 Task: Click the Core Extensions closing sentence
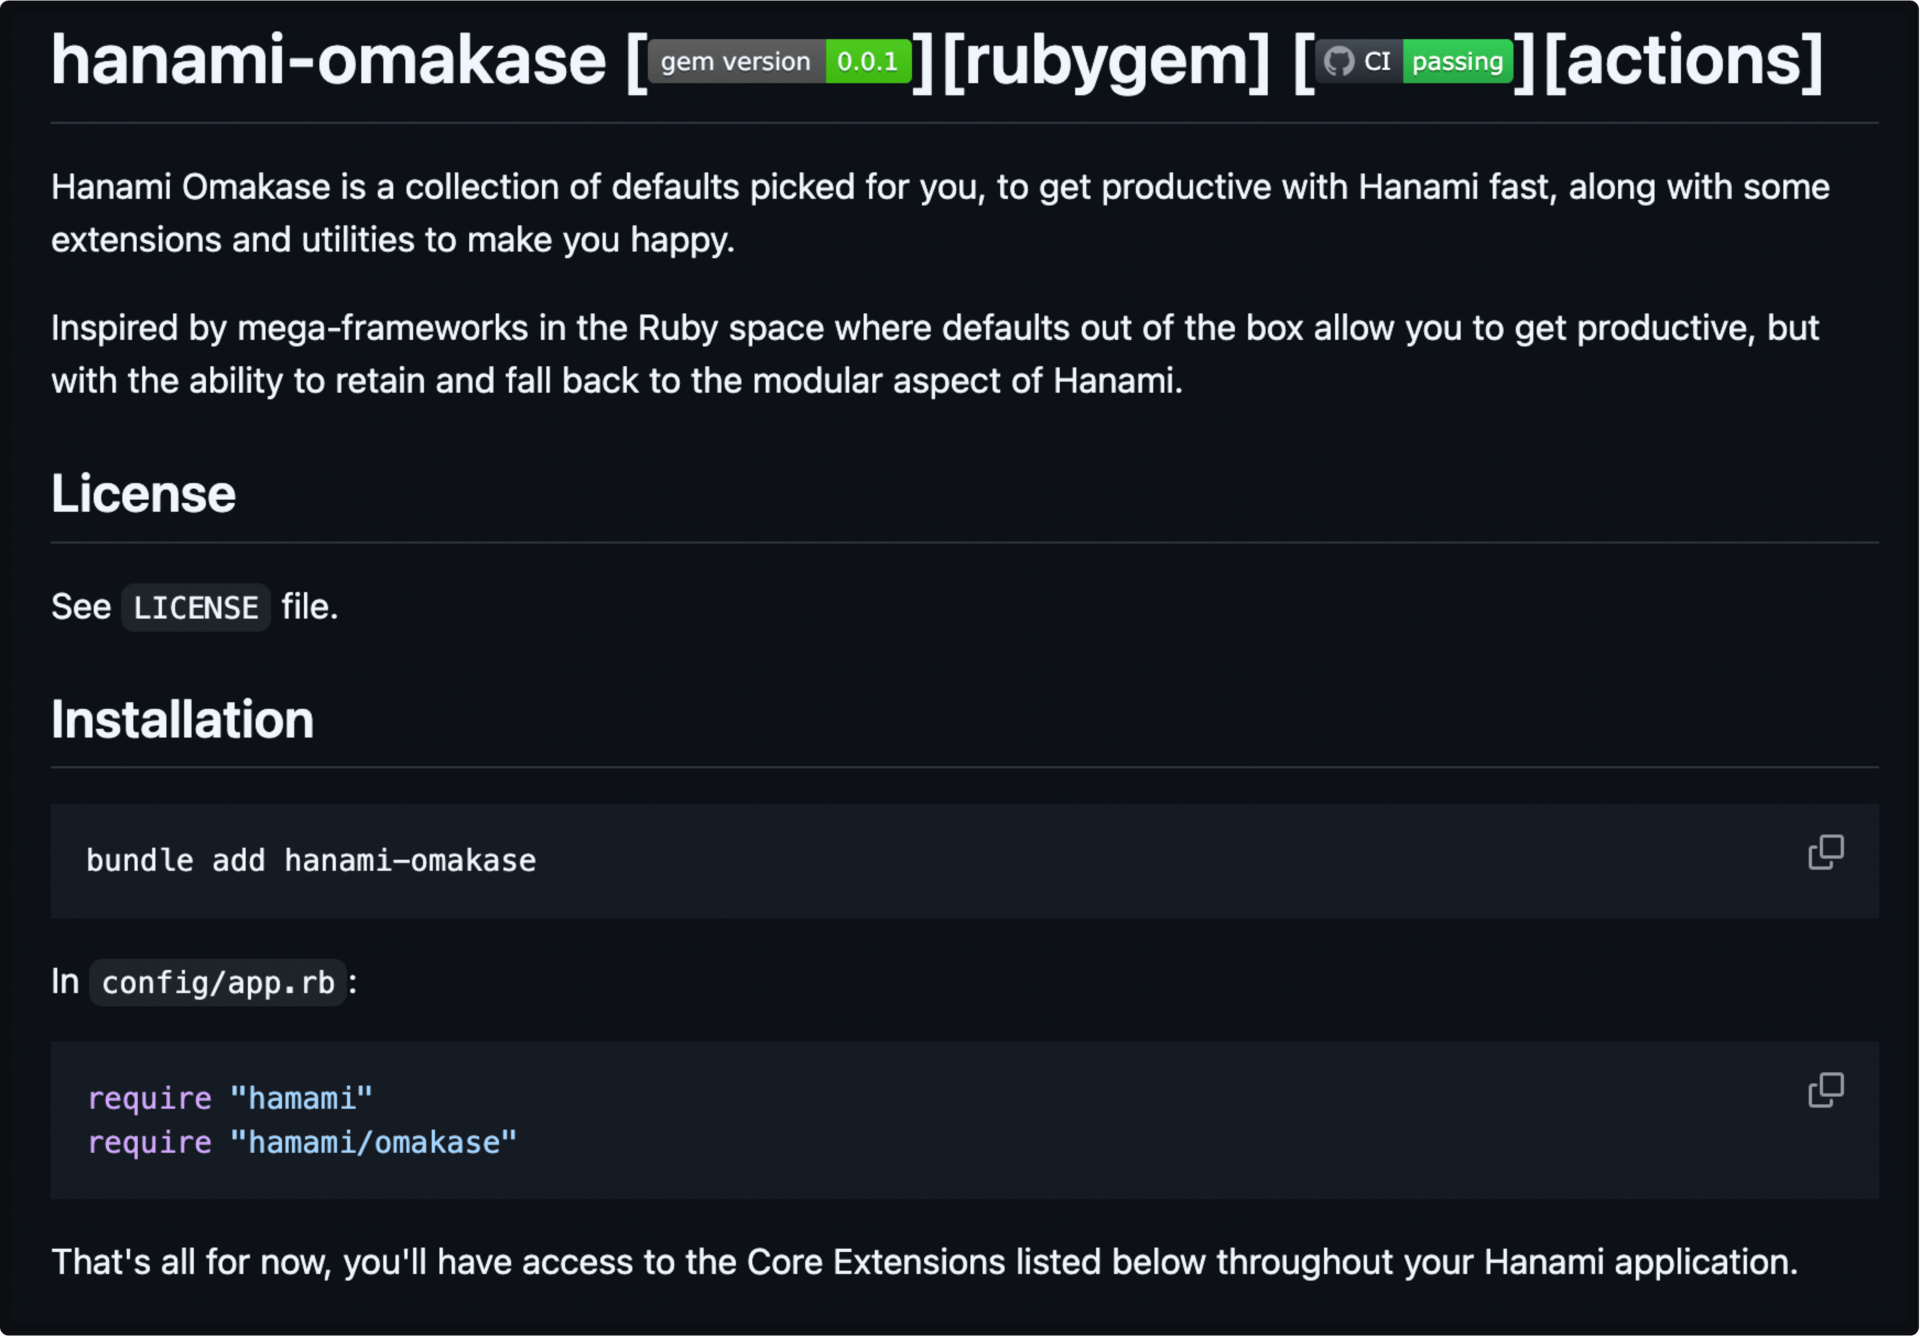coord(924,1262)
